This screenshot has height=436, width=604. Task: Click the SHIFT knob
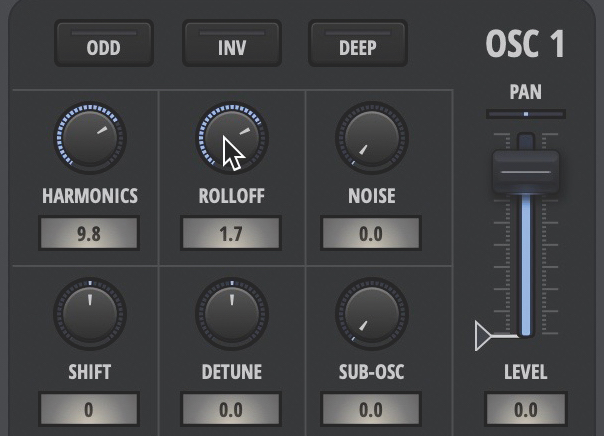coord(90,314)
